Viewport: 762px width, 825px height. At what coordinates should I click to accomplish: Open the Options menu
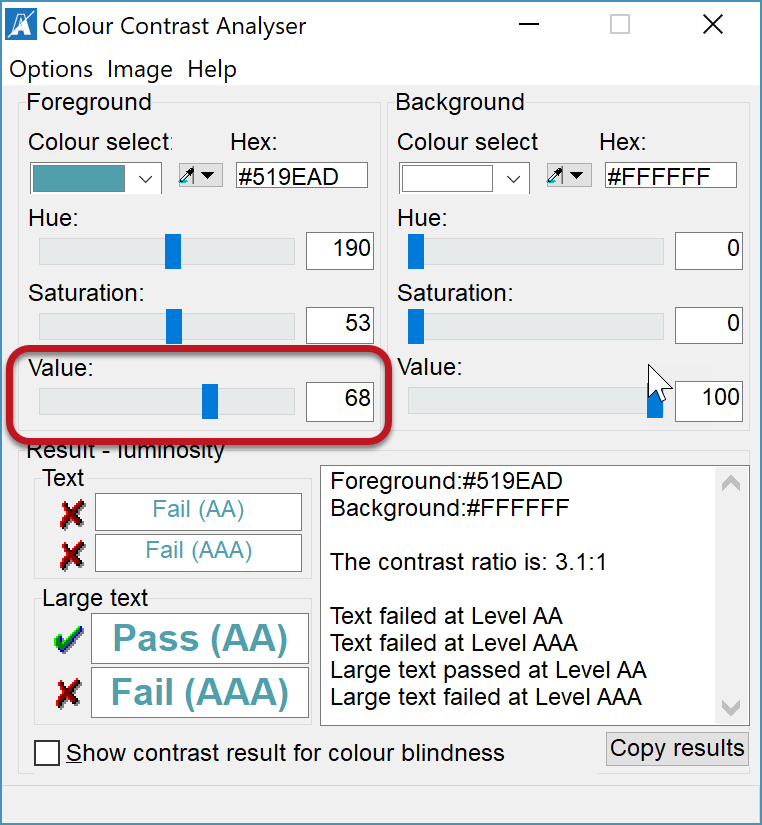tap(50, 69)
